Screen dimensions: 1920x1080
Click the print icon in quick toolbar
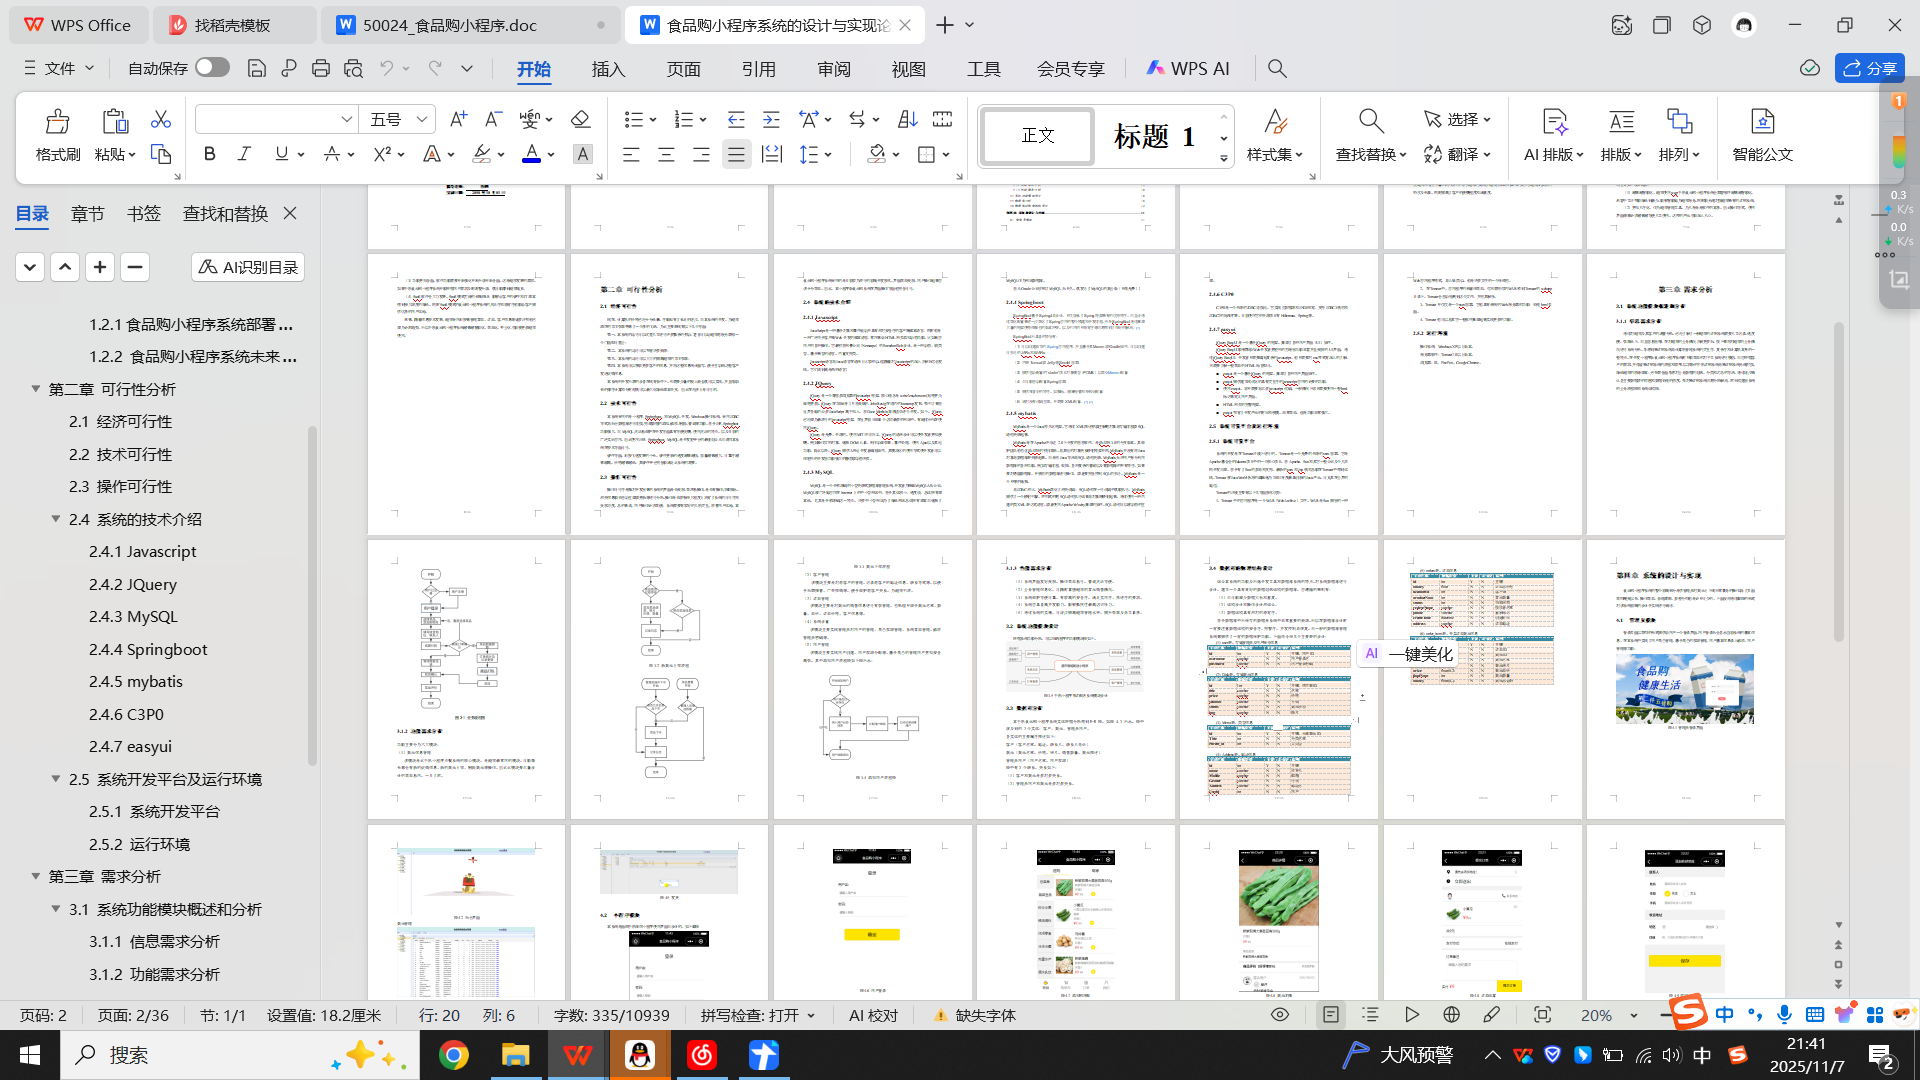321,68
